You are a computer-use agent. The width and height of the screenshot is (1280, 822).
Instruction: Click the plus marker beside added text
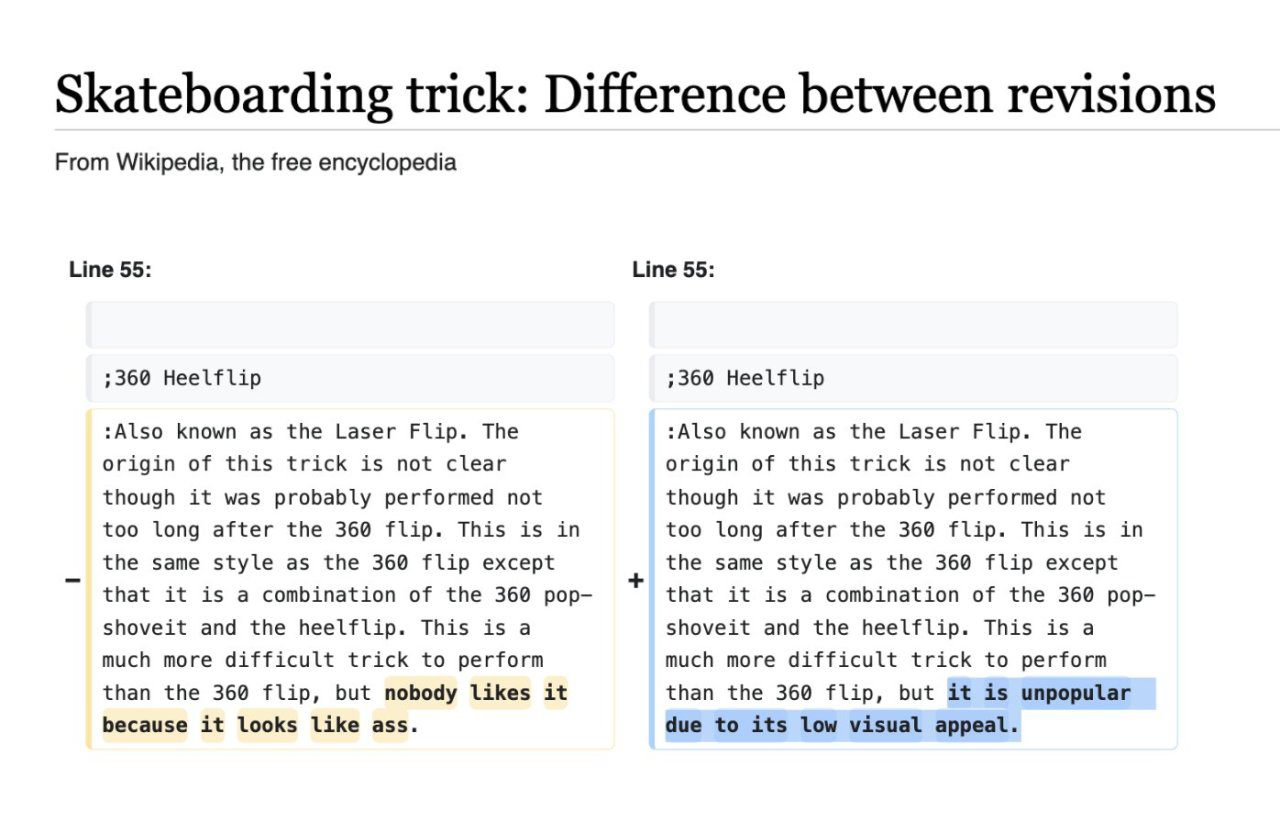[636, 580]
